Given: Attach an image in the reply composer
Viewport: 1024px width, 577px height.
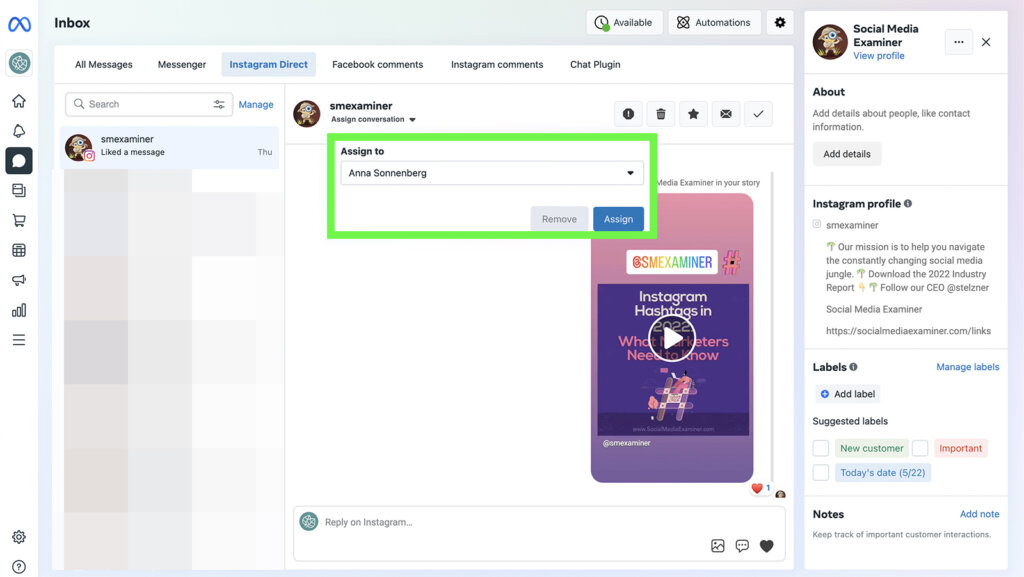Looking at the screenshot, I should pos(717,545).
